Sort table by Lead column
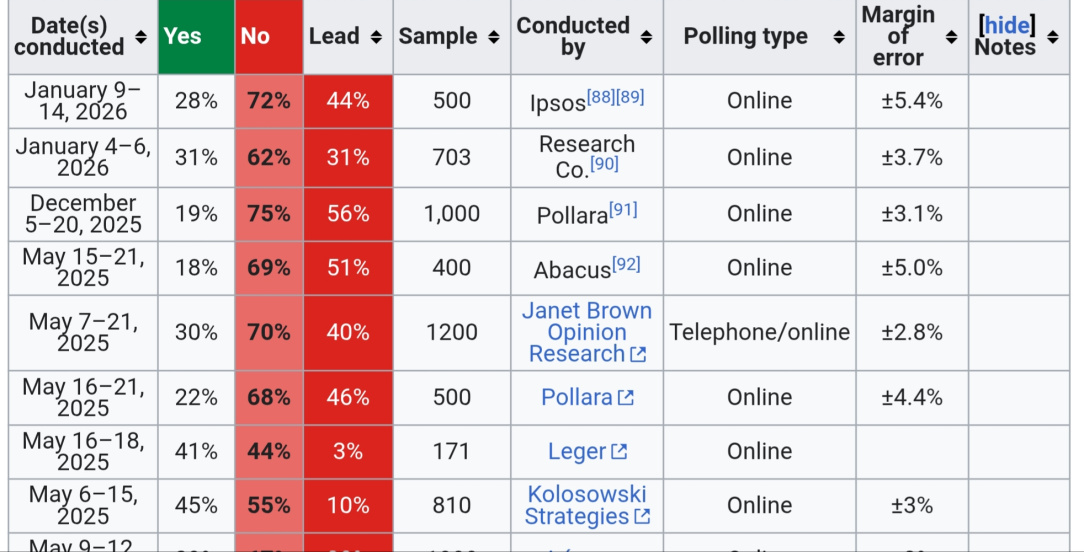The width and height of the screenshot is (1084, 552). [x=376, y=37]
